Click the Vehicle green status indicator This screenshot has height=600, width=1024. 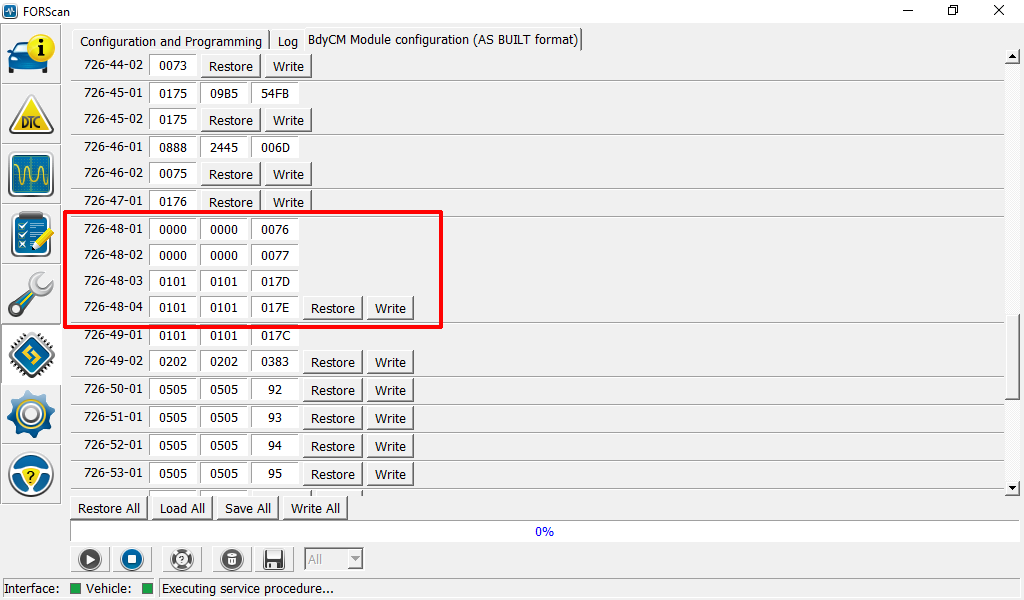[147, 589]
